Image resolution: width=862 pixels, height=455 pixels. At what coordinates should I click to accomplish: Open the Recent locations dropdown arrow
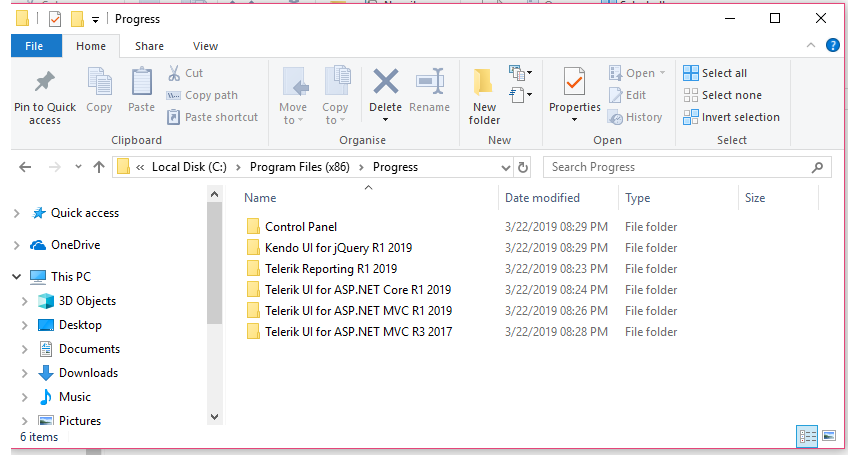(x=78, y=167)
